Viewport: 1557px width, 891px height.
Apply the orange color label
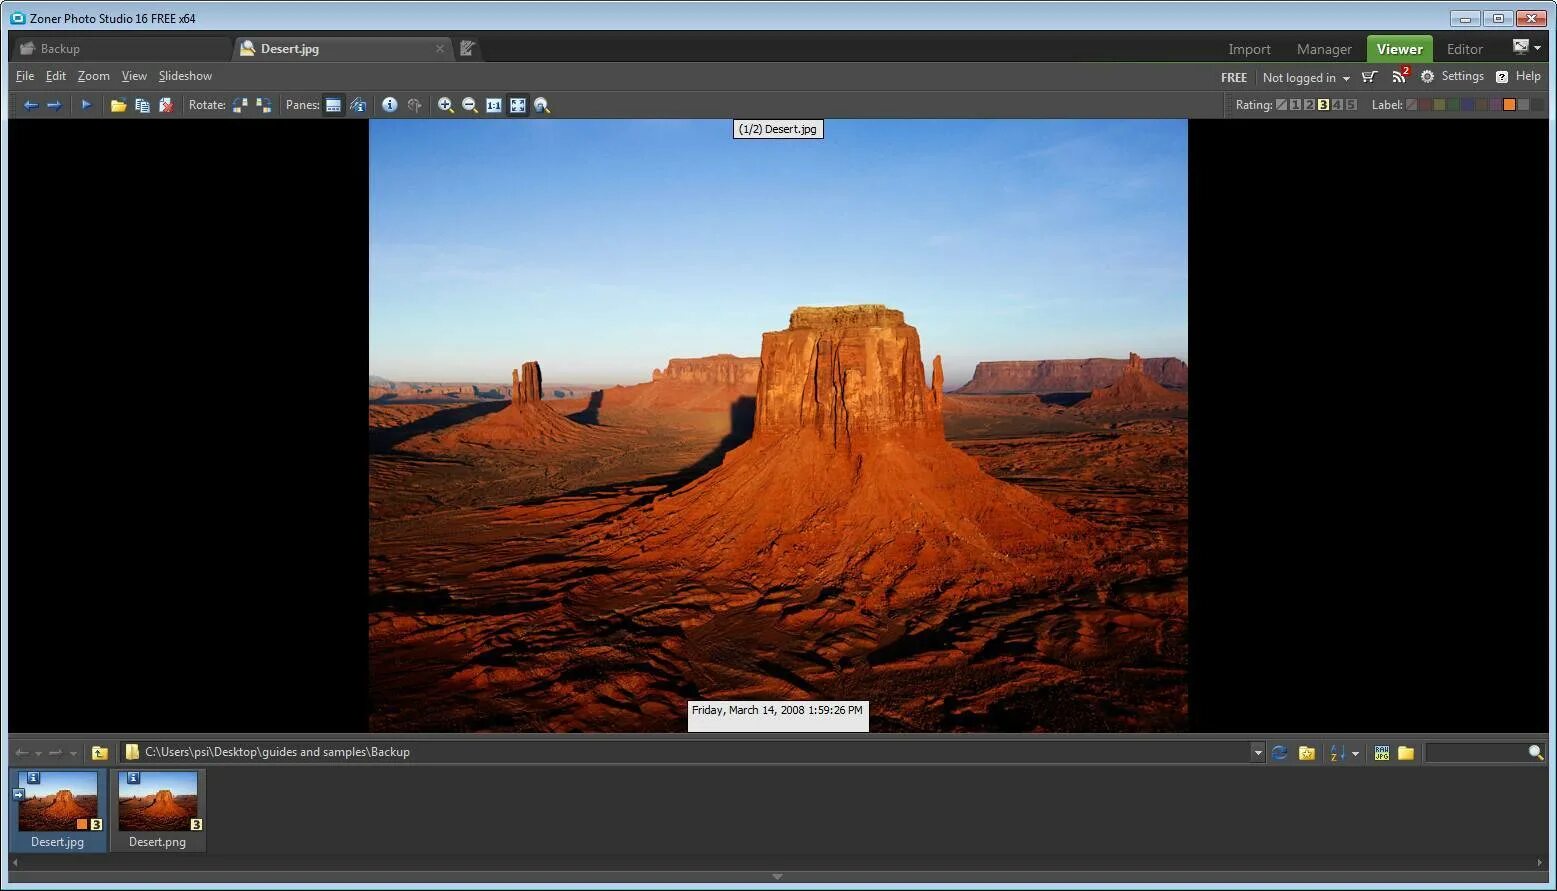coord(1509,105)
